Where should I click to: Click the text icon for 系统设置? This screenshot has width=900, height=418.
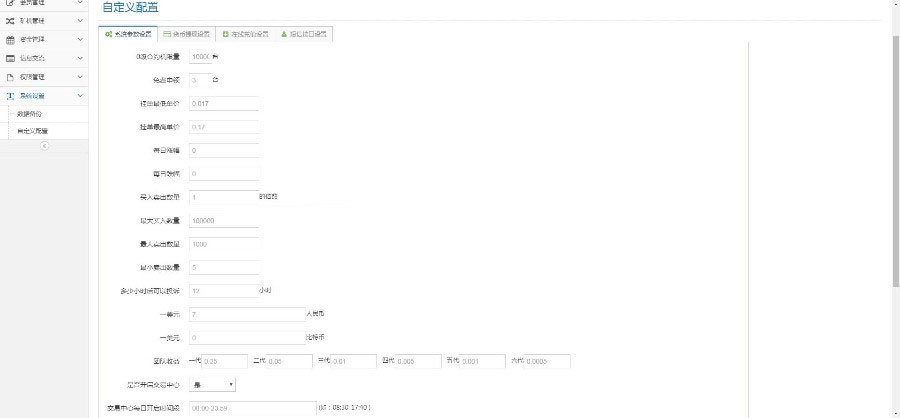(x=10, y=96)
